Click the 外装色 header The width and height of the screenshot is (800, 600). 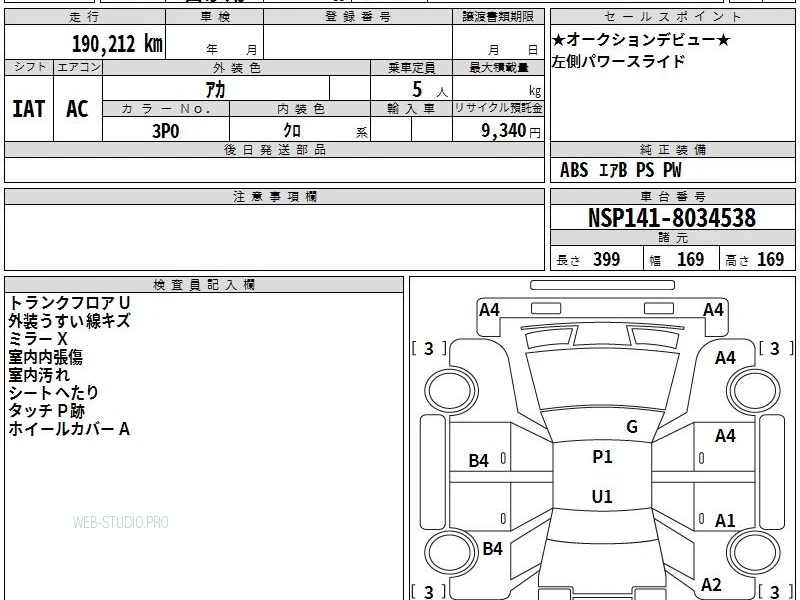237,67
